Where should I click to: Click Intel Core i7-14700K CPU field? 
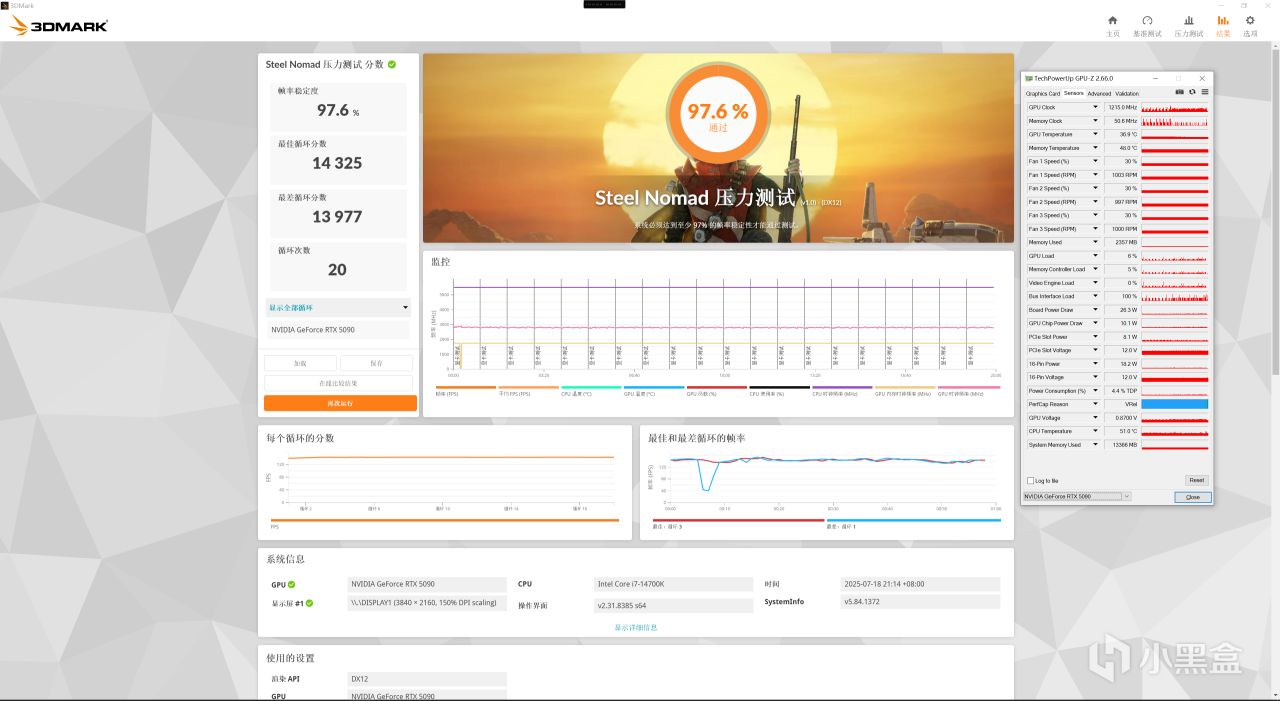coord(674,584)
